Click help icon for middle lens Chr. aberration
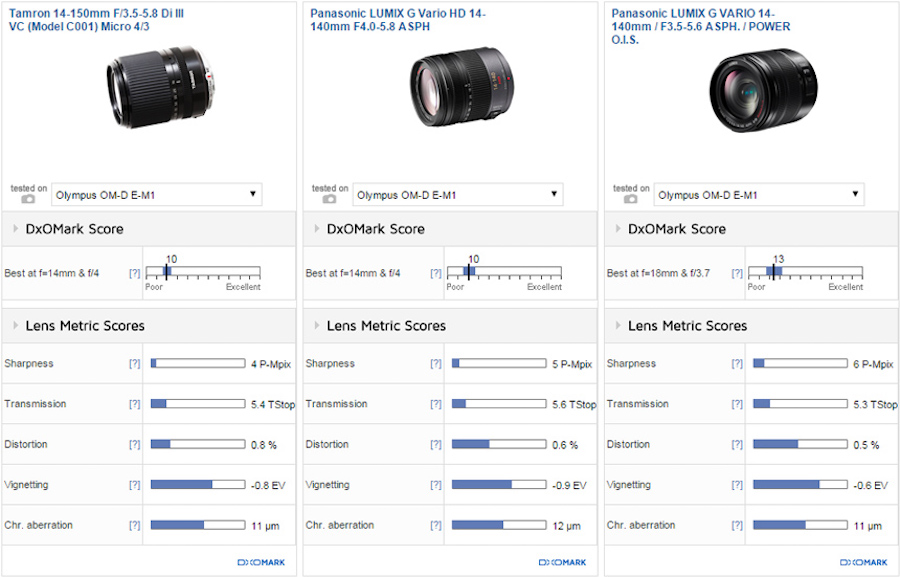Screen dimensions: 900x577 coord(435,525)
